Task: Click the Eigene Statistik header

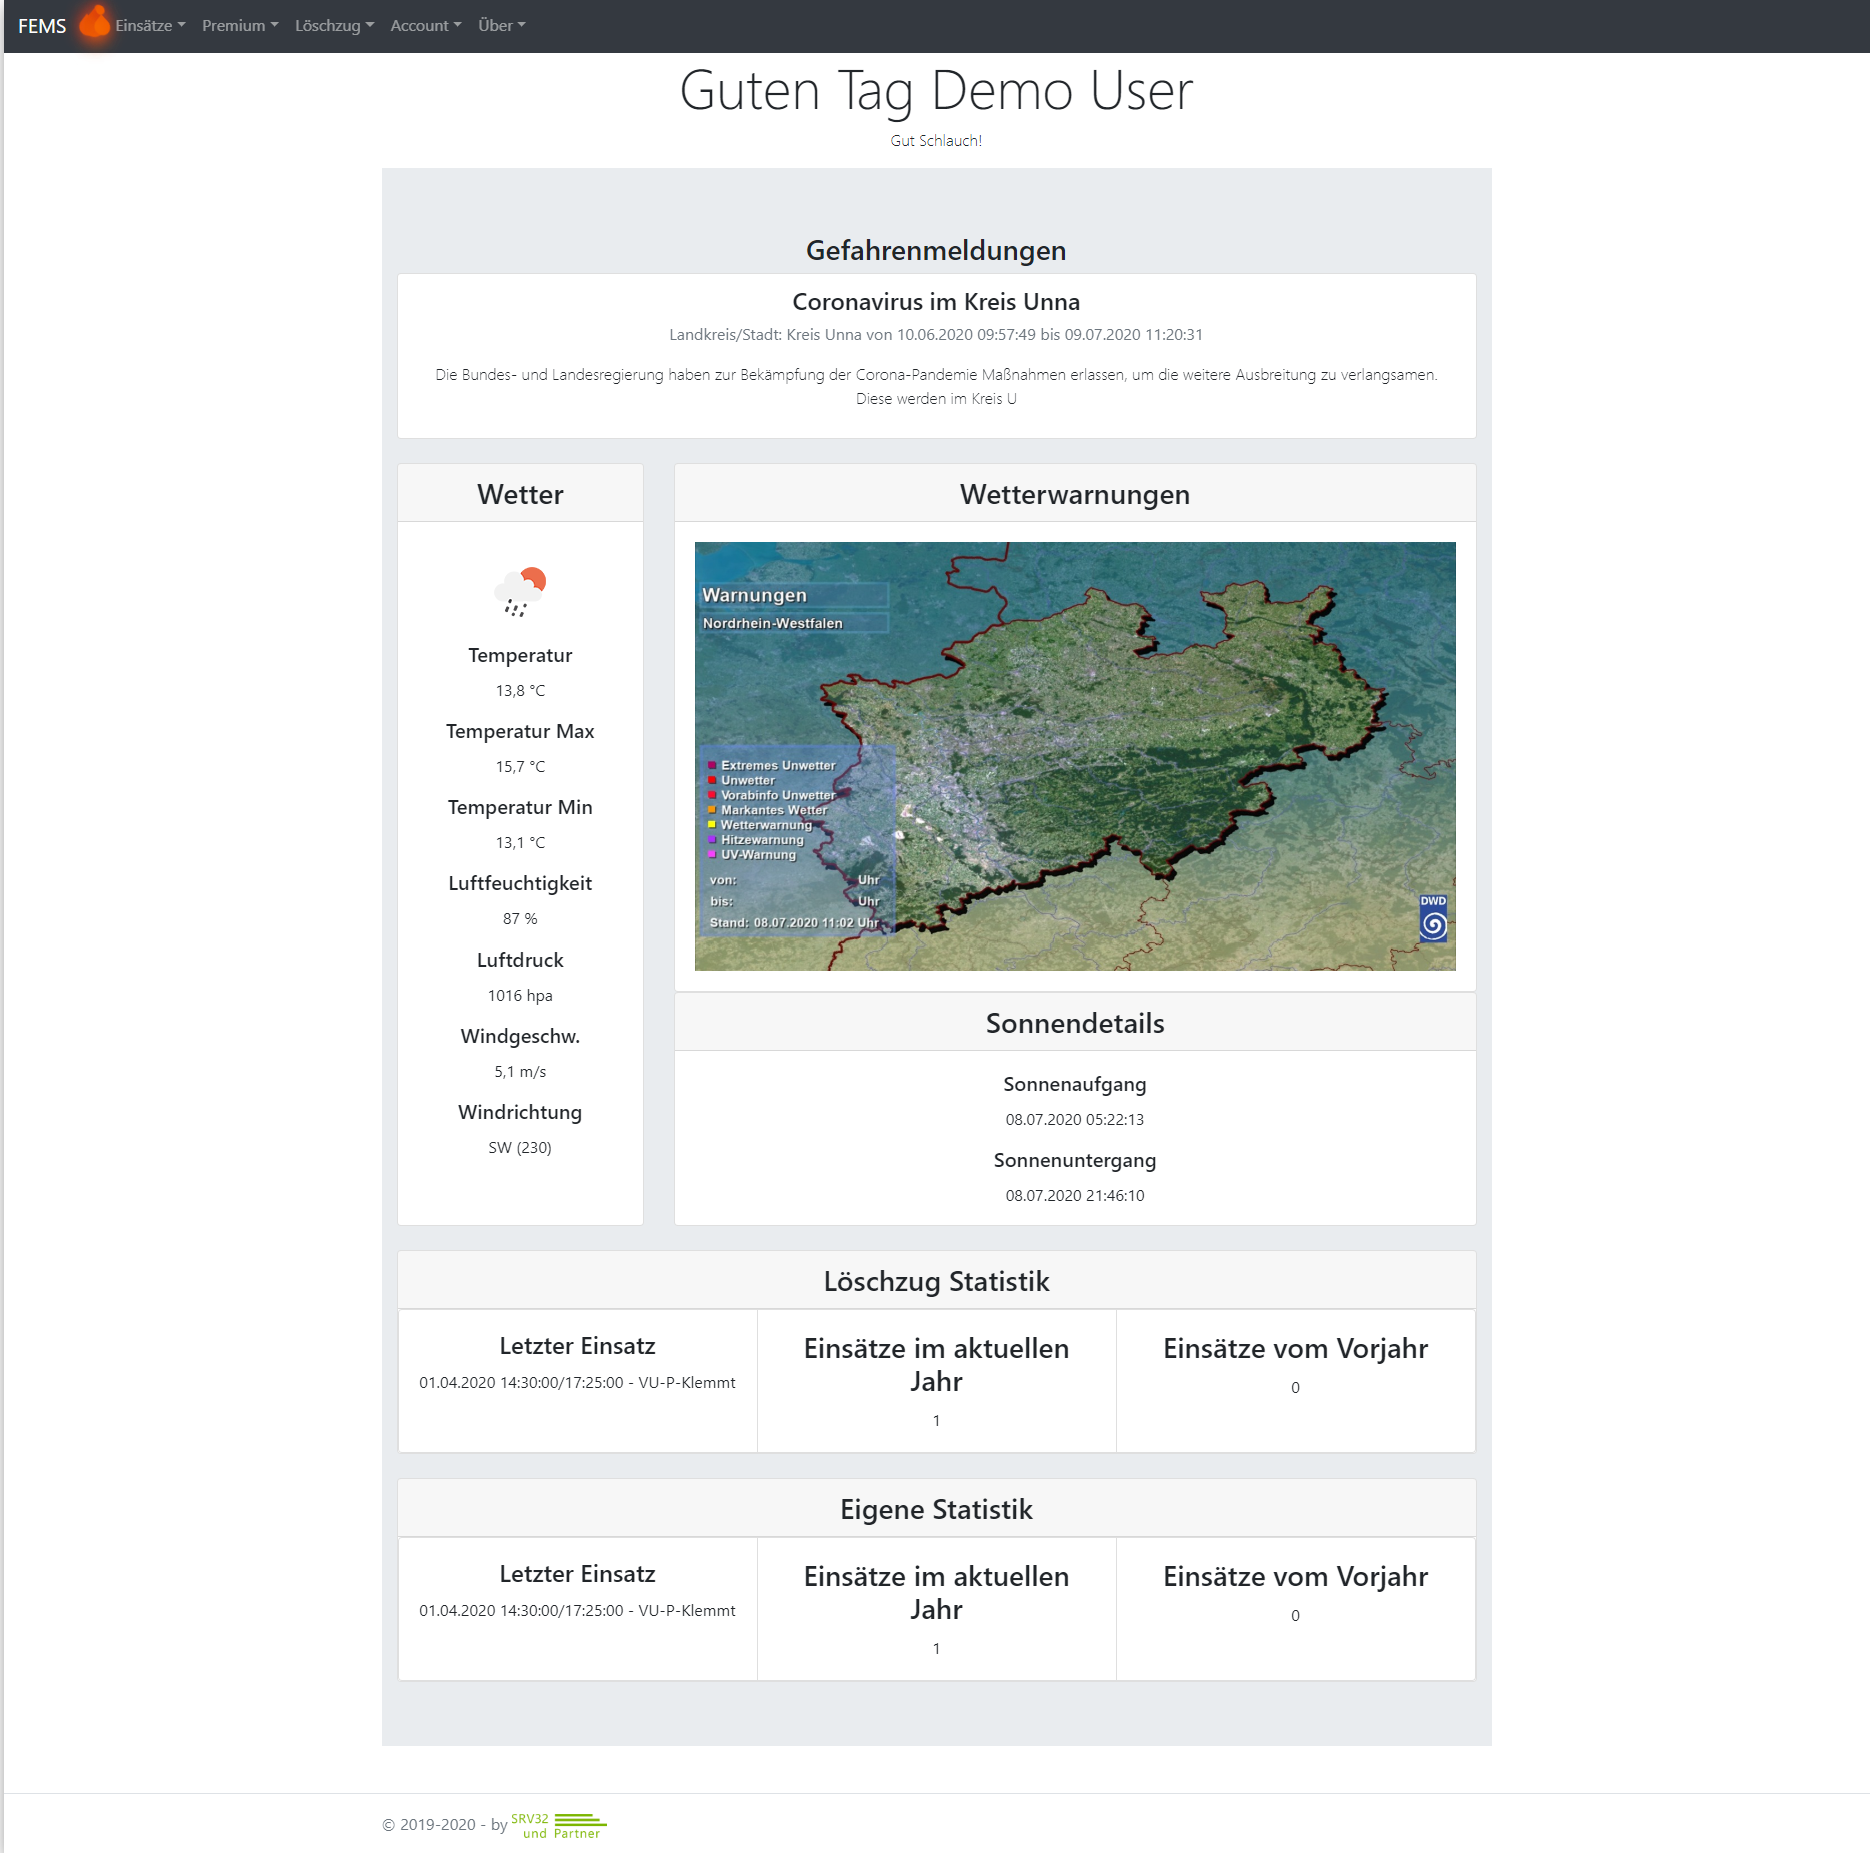Action: [936, 1509]
